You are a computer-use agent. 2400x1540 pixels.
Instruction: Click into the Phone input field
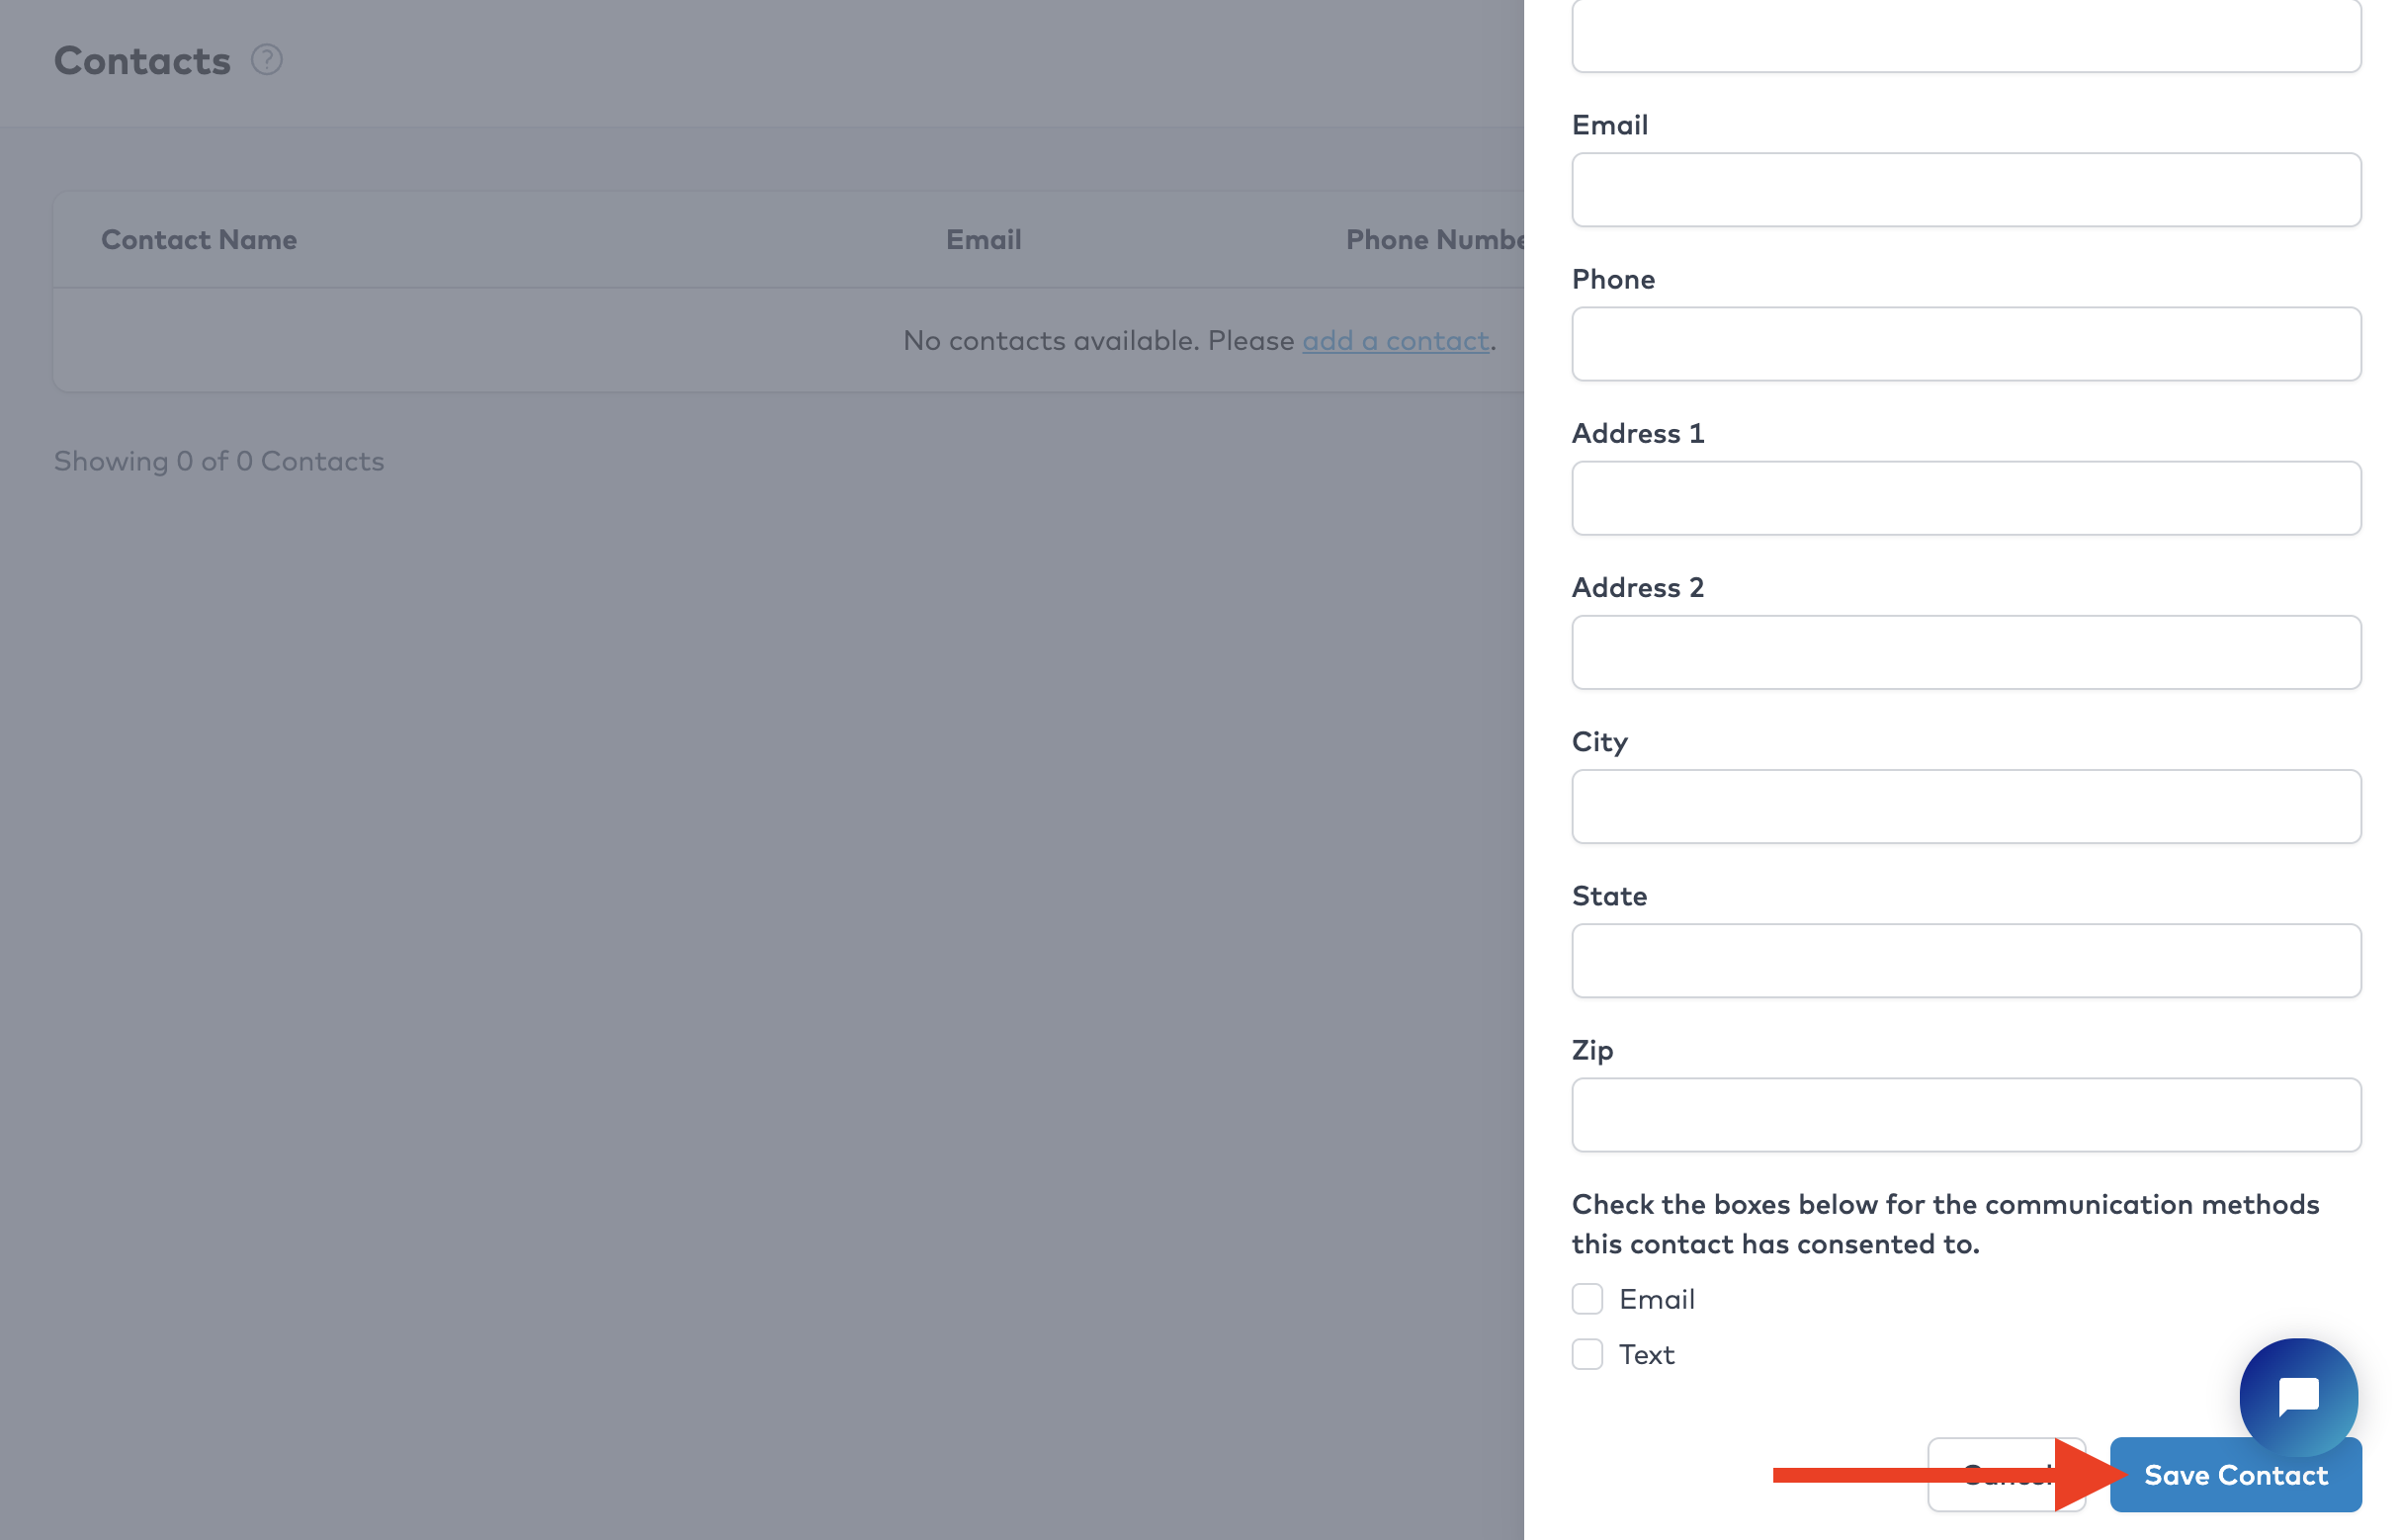click(1965, 344)
